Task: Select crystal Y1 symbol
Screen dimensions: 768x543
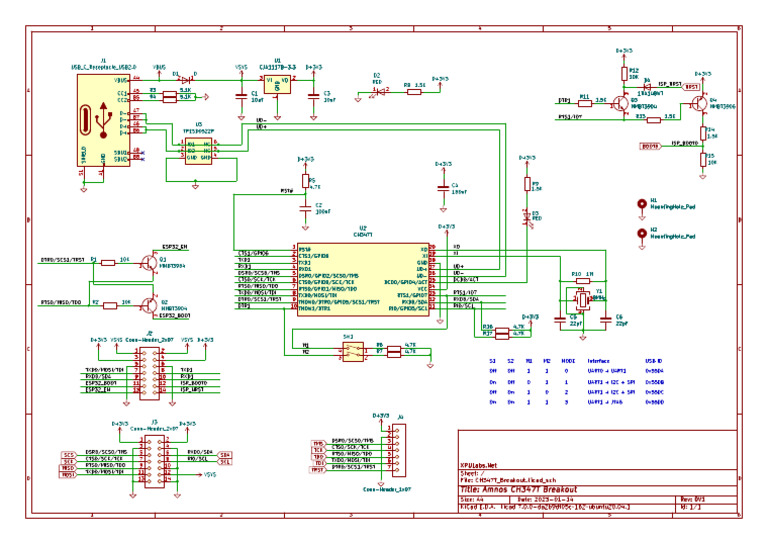Action: tap(582, 300)
